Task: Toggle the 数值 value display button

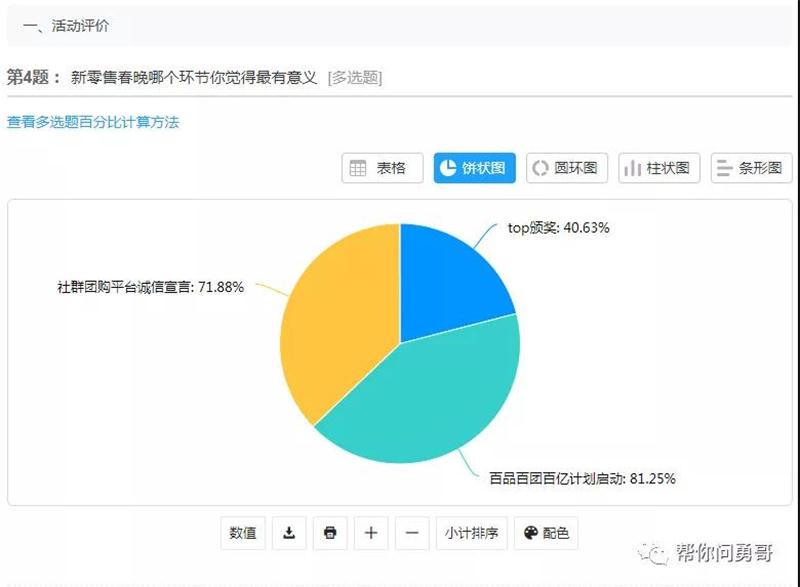Action: pos(243,533)
